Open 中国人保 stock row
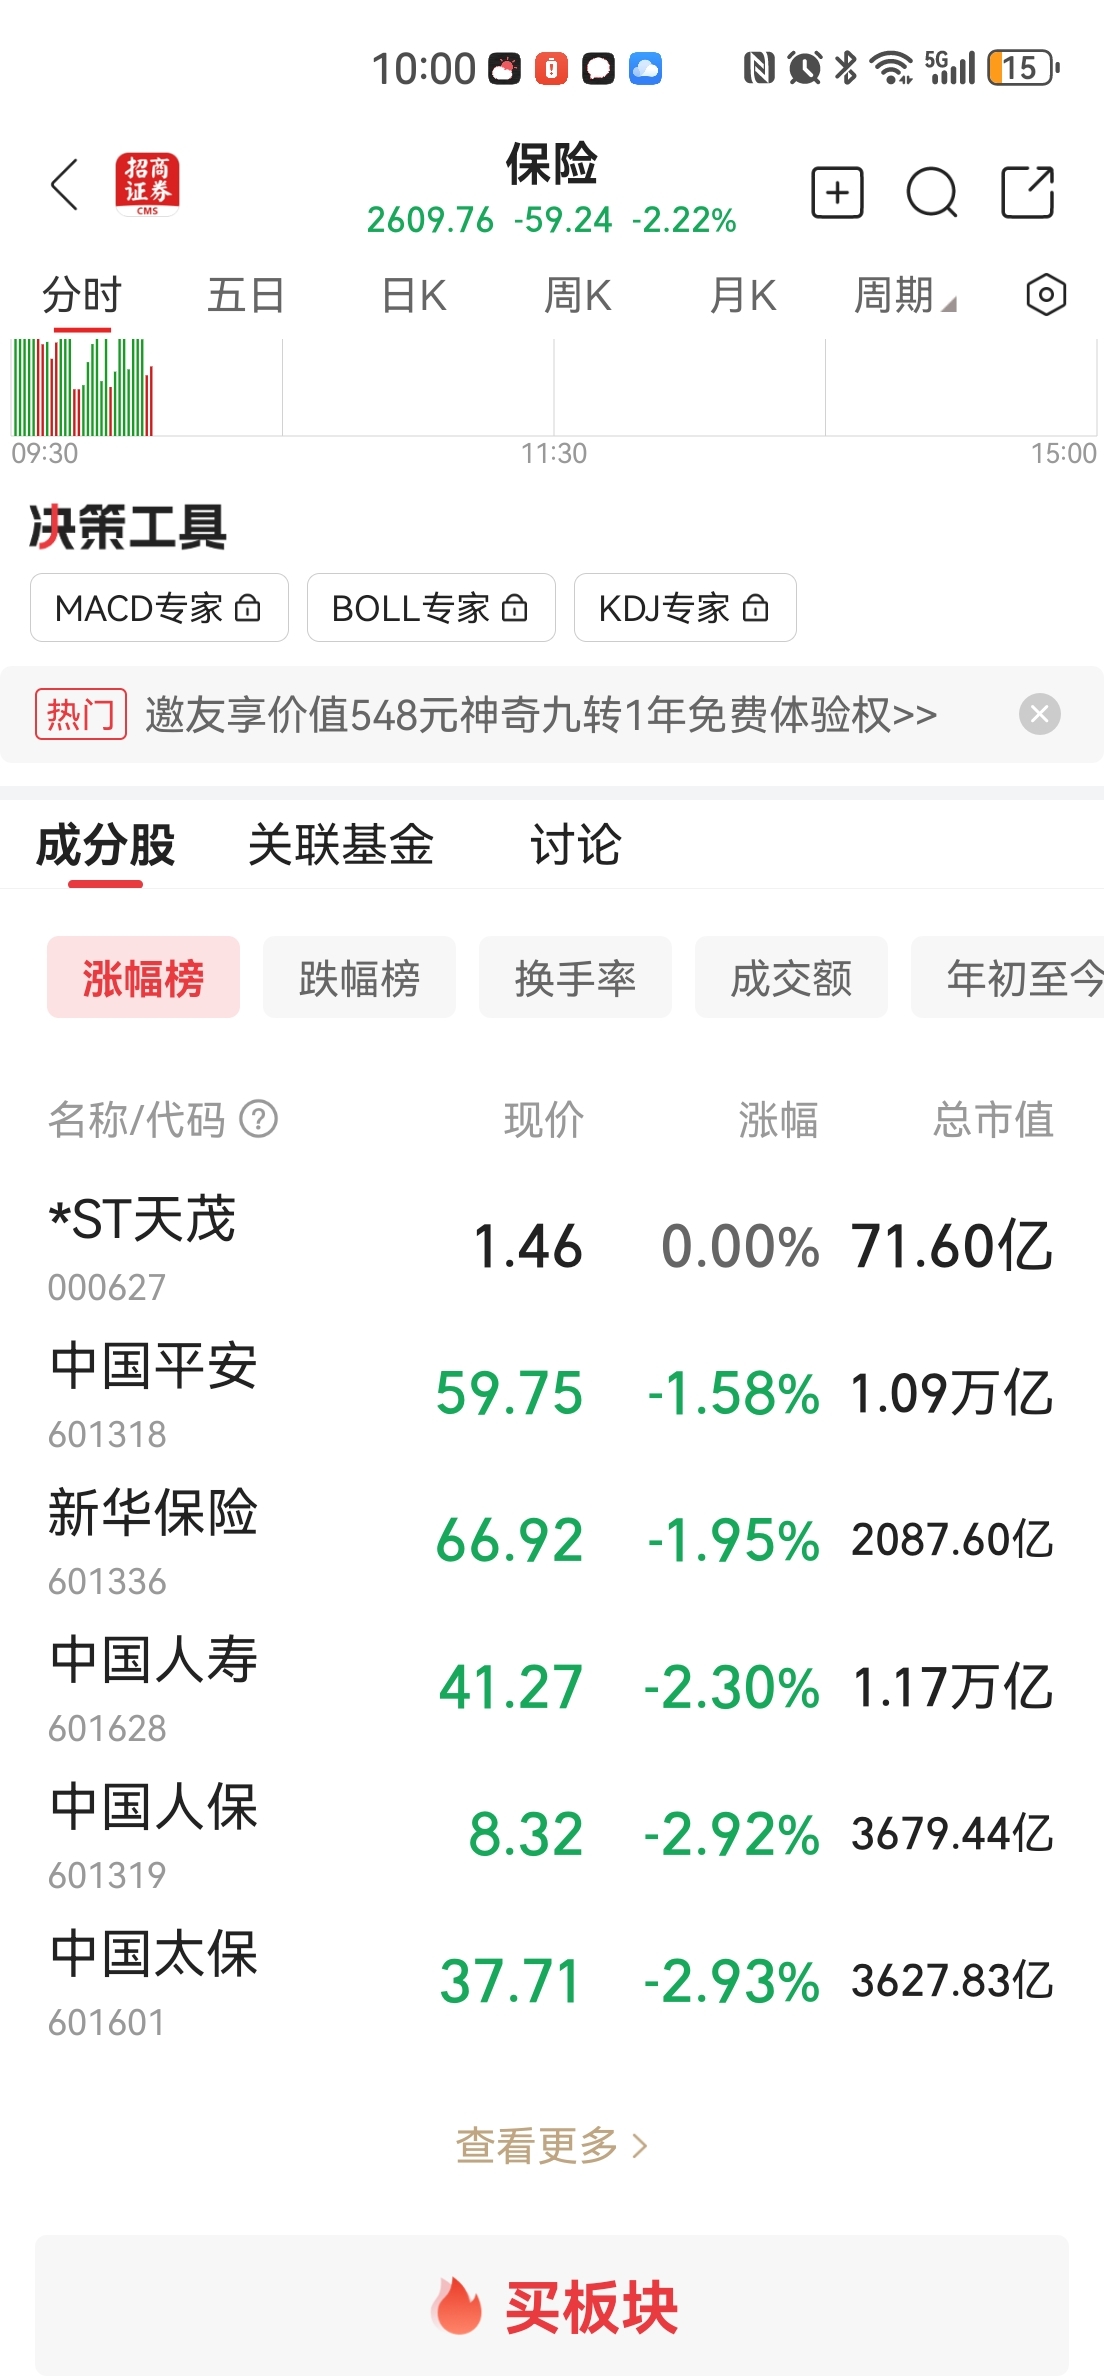This screenshot has height=2376, width=1104. (x=552, y=1835)
